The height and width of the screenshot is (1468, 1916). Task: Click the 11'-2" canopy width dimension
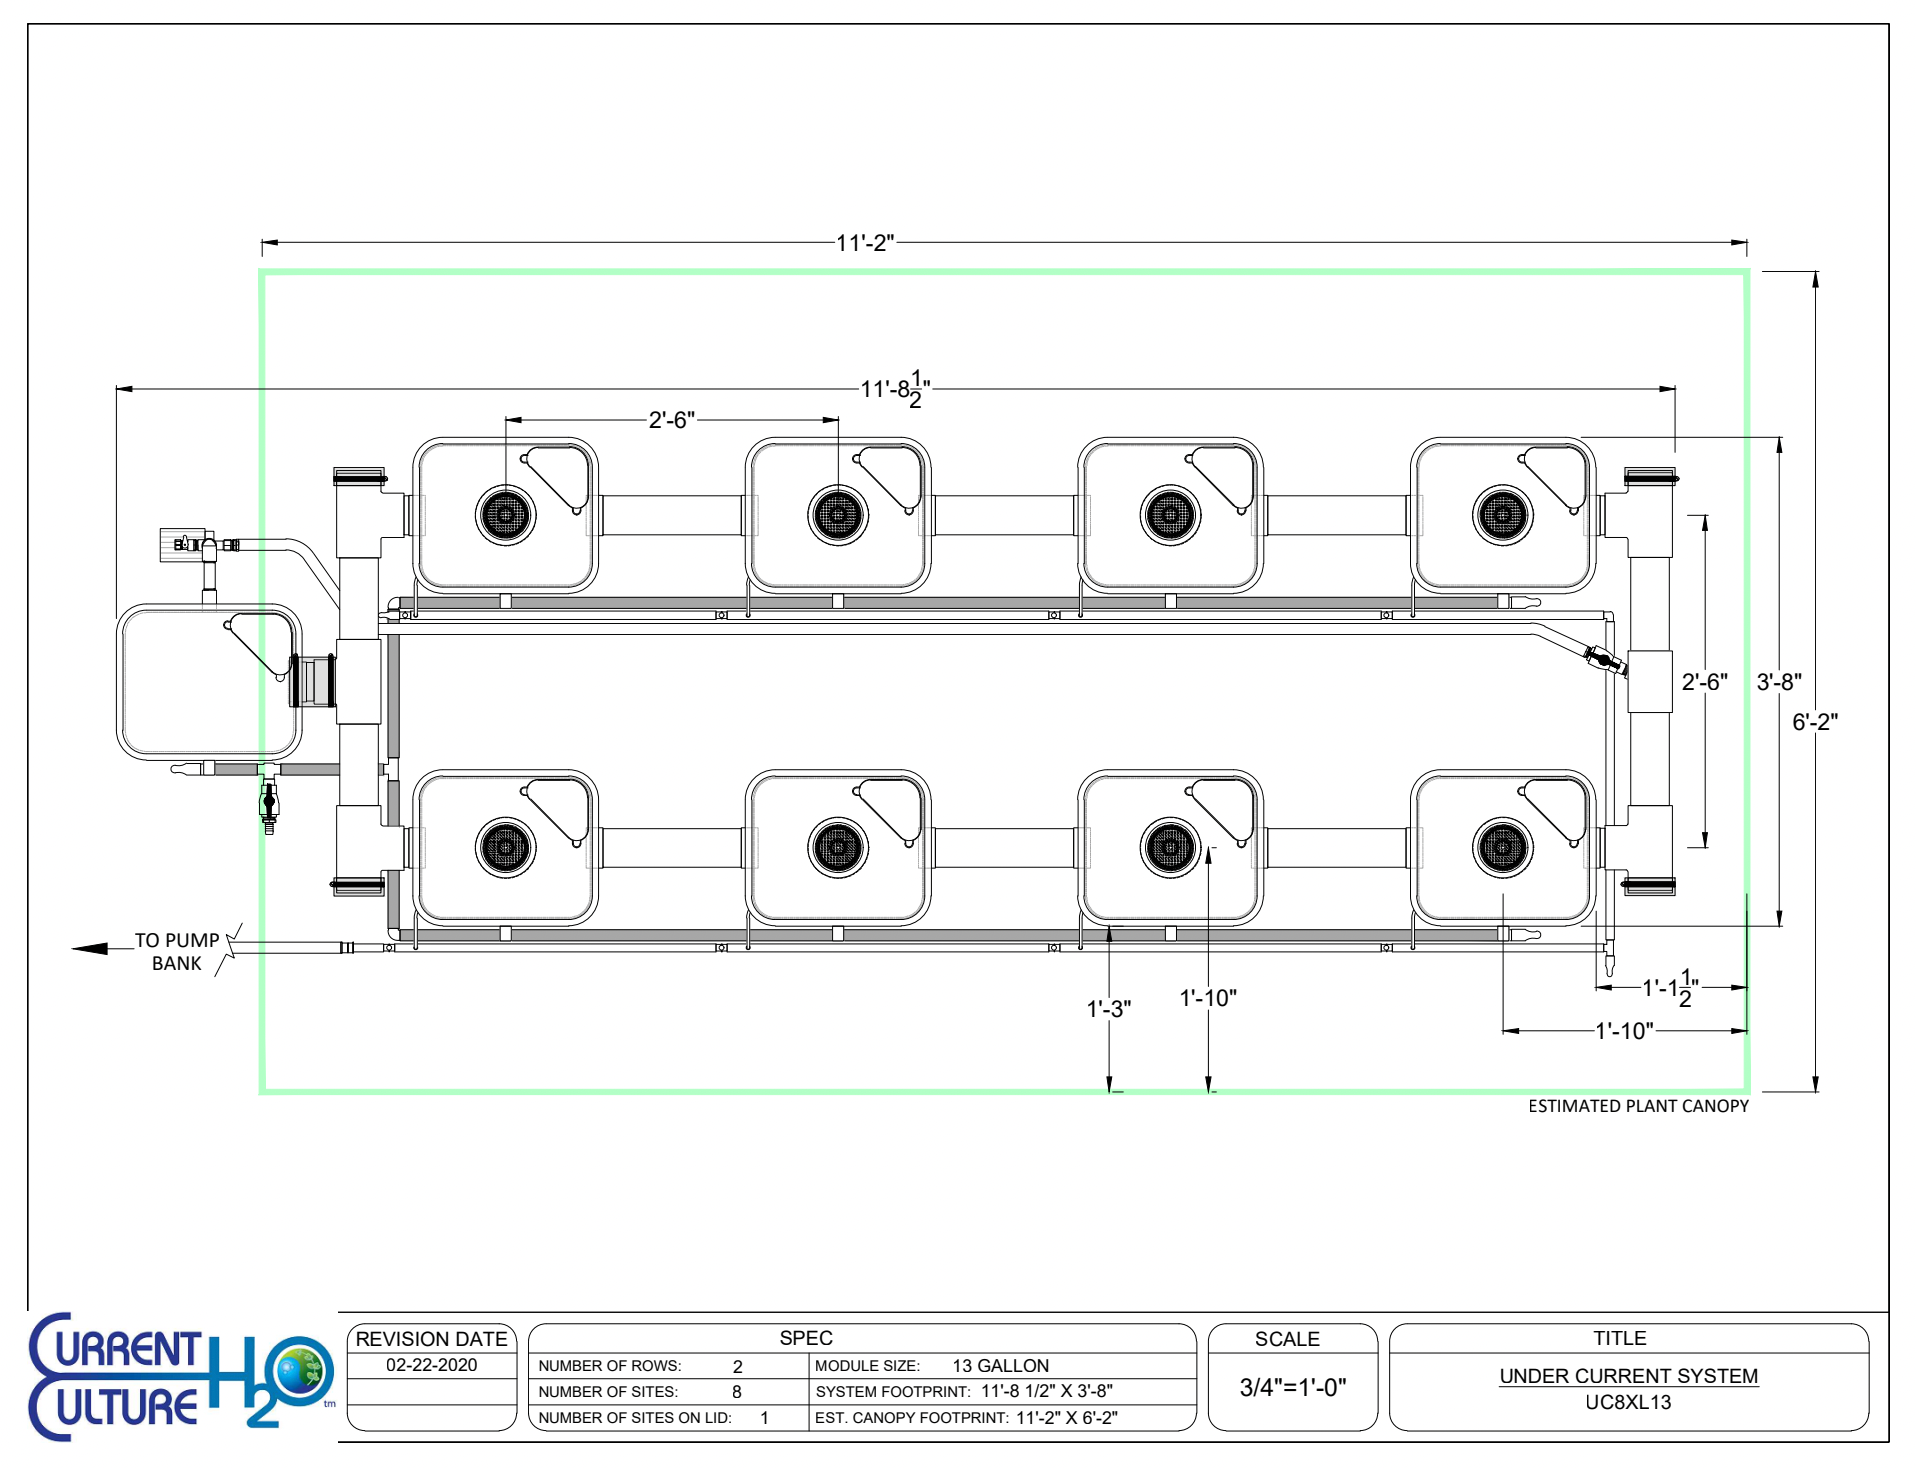point(865,243)
